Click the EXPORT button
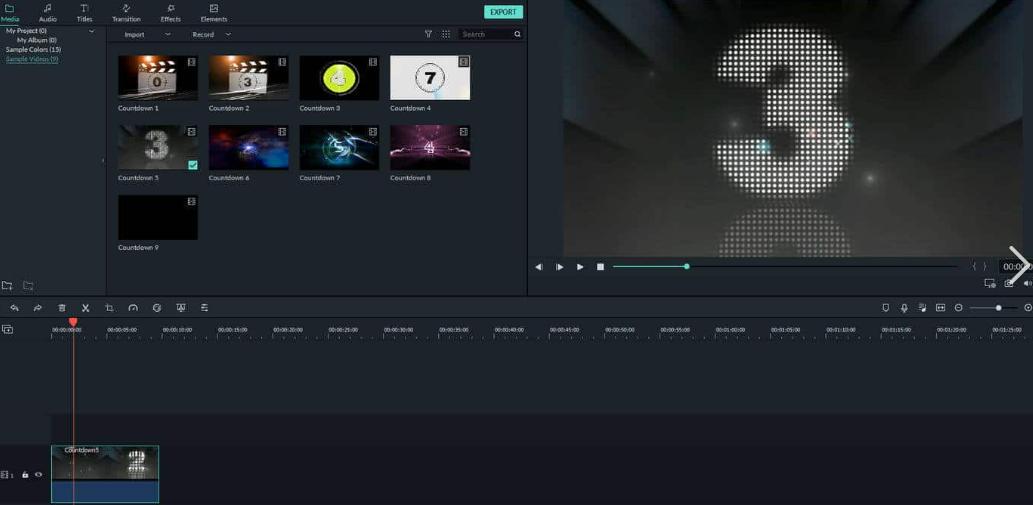The width and height of the screenshot is (1033, 505). coord(503,12)
